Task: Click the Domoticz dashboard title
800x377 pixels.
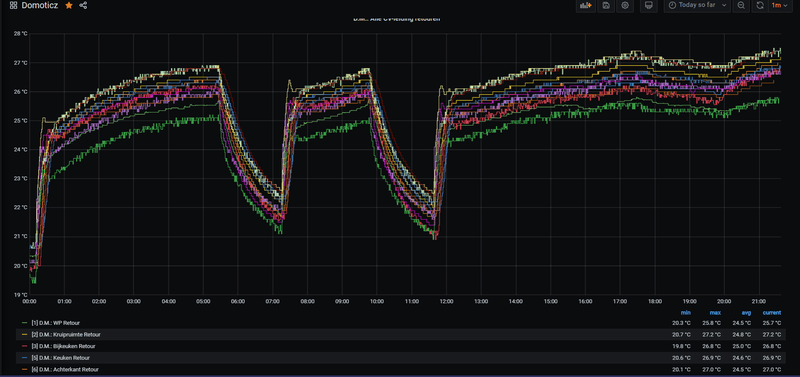Action: point(41,5)
